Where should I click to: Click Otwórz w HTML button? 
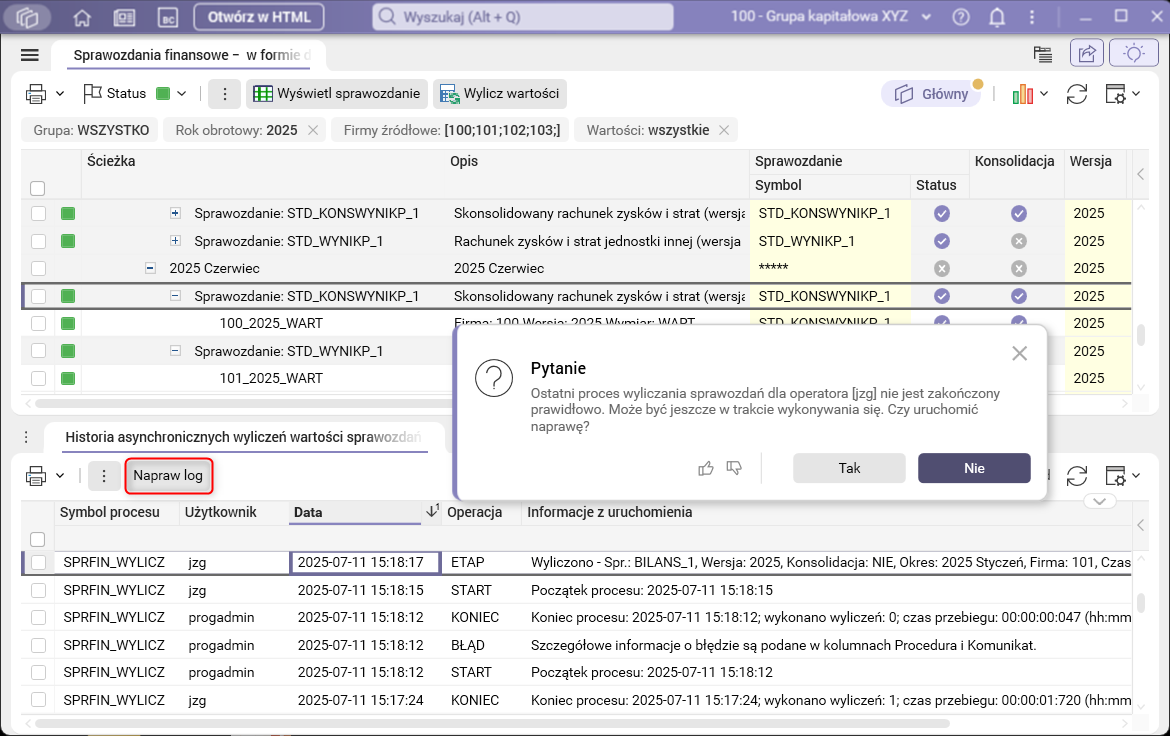tap(259, 16)
